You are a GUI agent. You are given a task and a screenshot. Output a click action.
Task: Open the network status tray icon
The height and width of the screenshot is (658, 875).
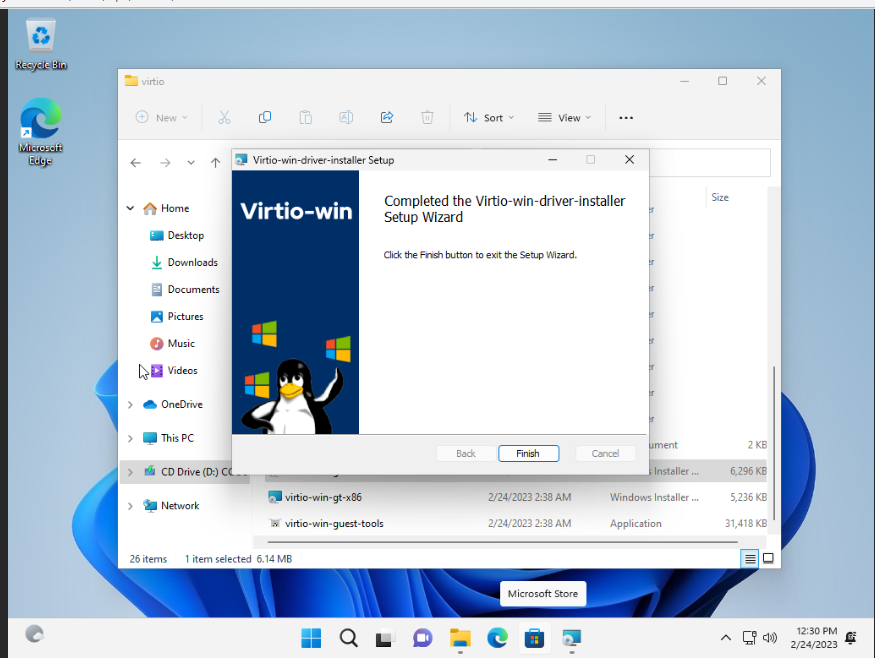[x=749, y=637]
